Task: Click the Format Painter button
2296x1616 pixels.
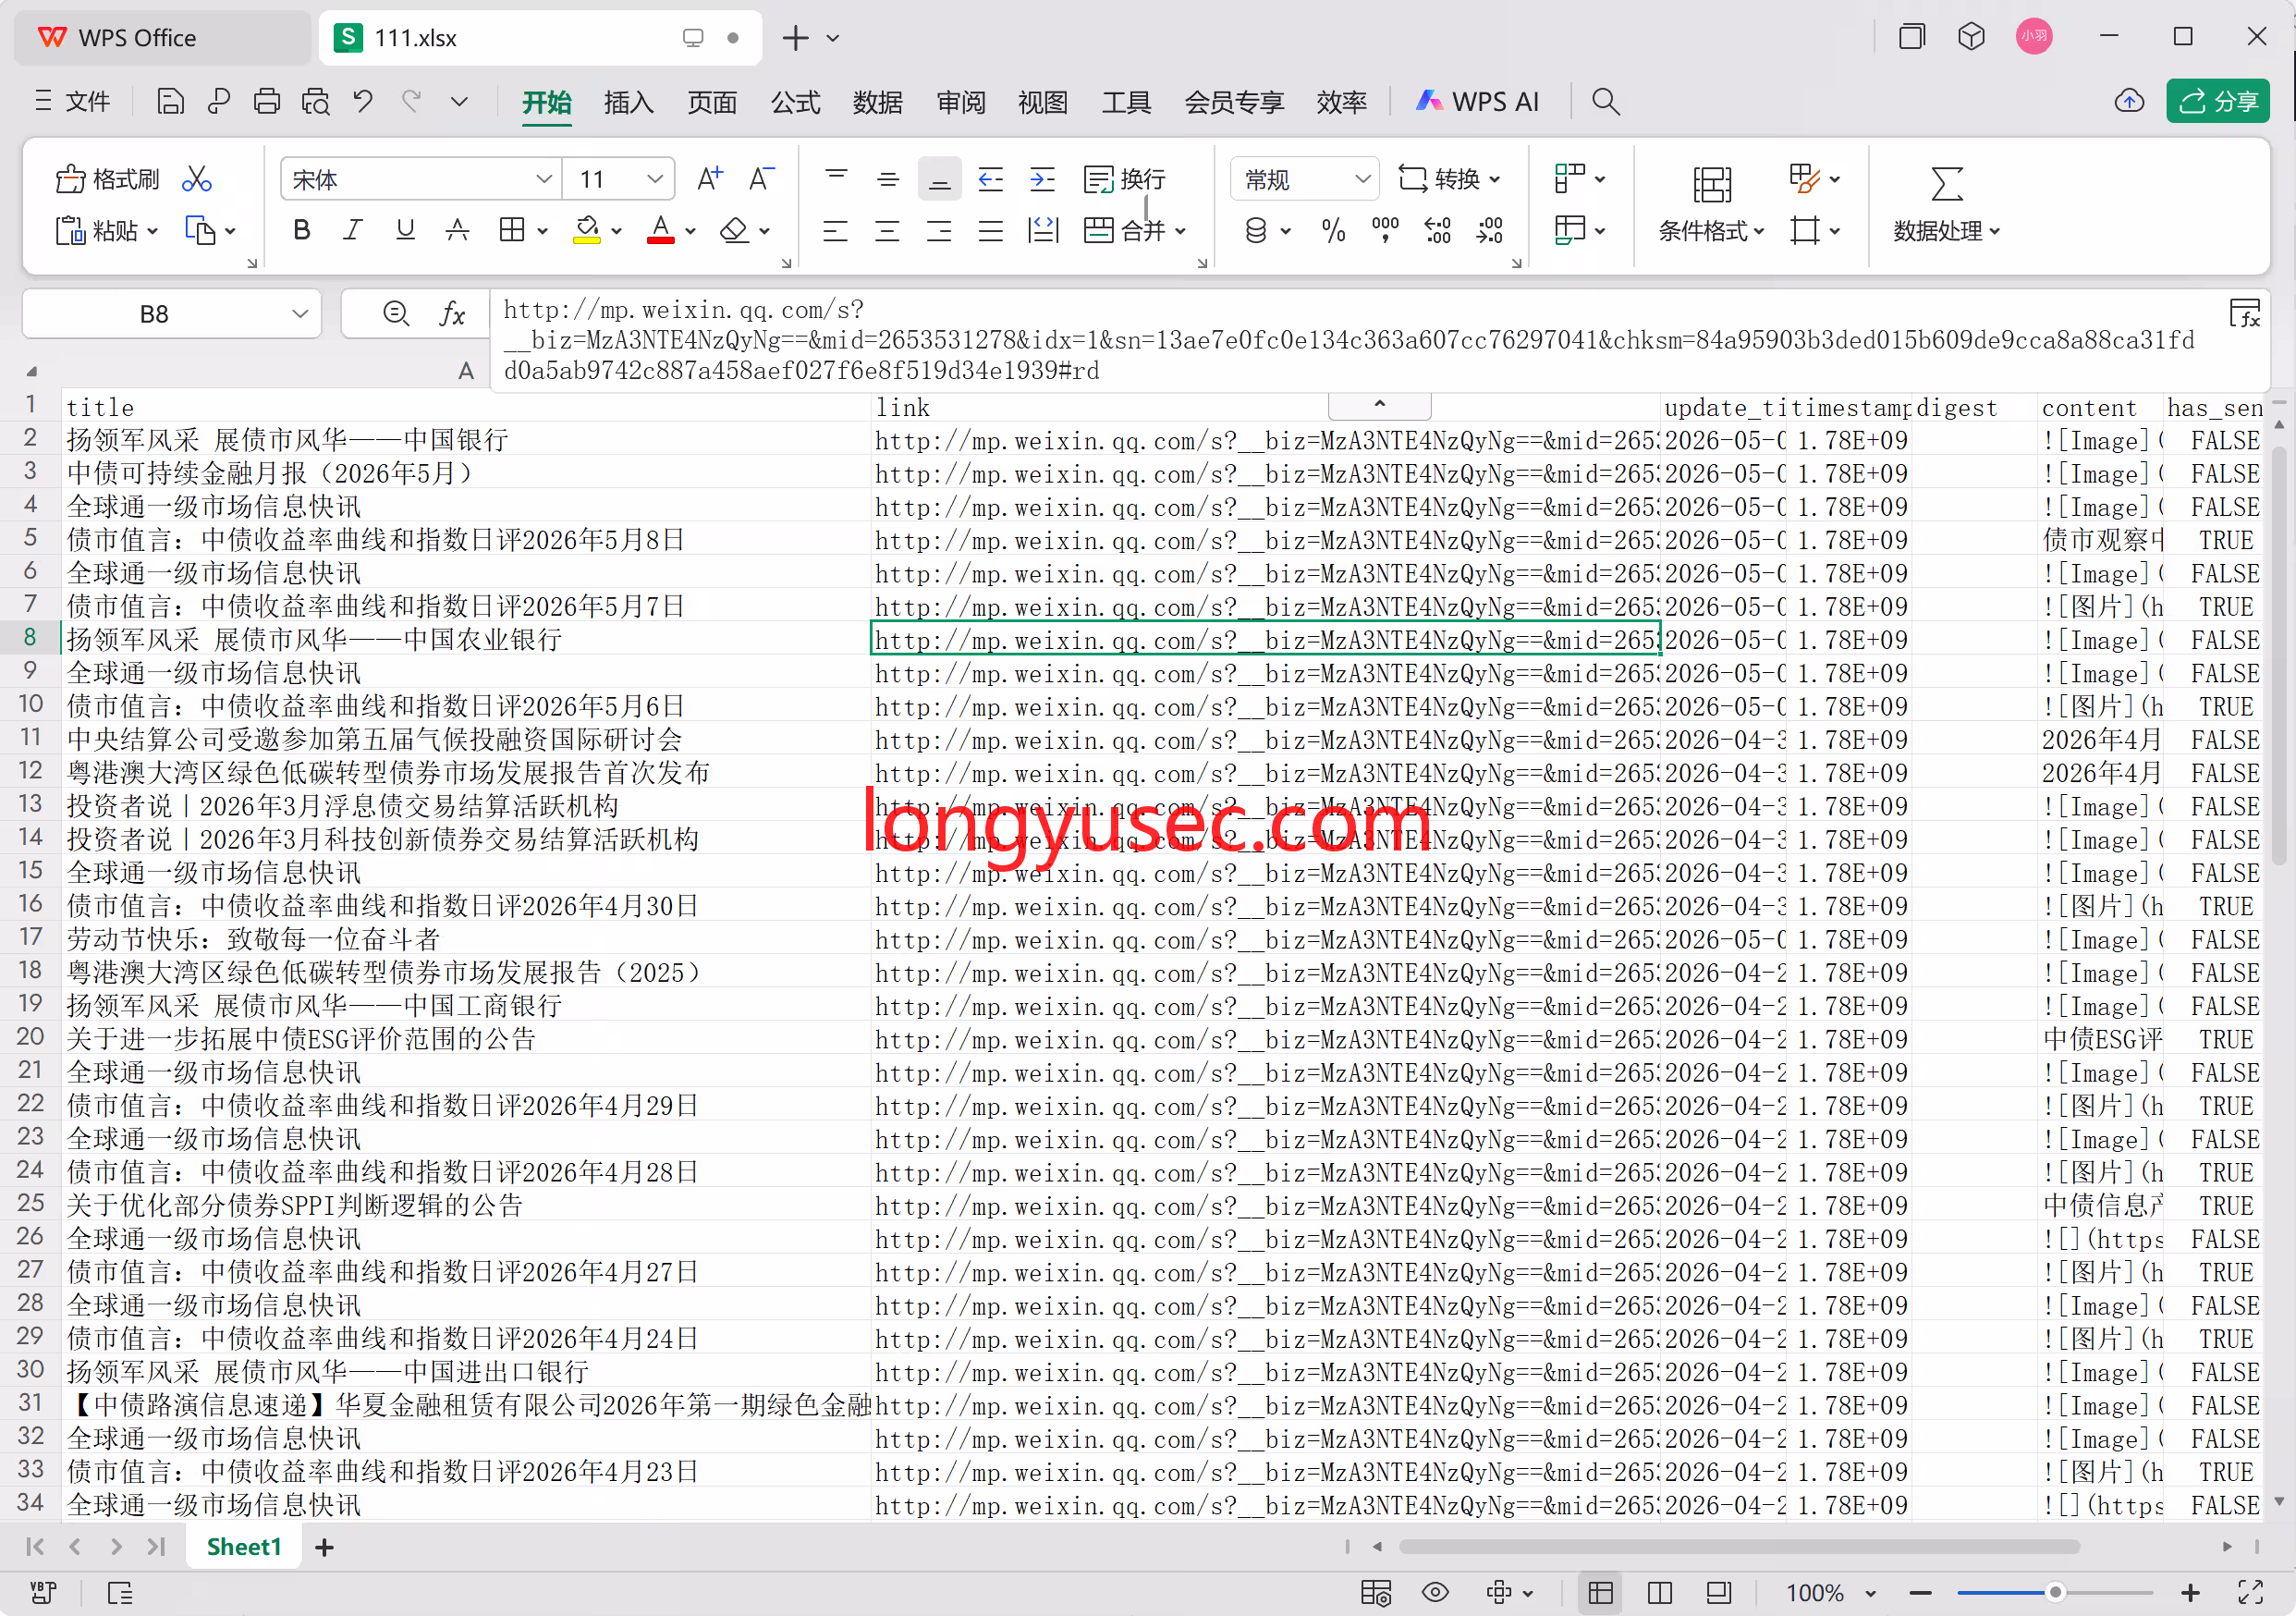Action: [x=108, y=179]
